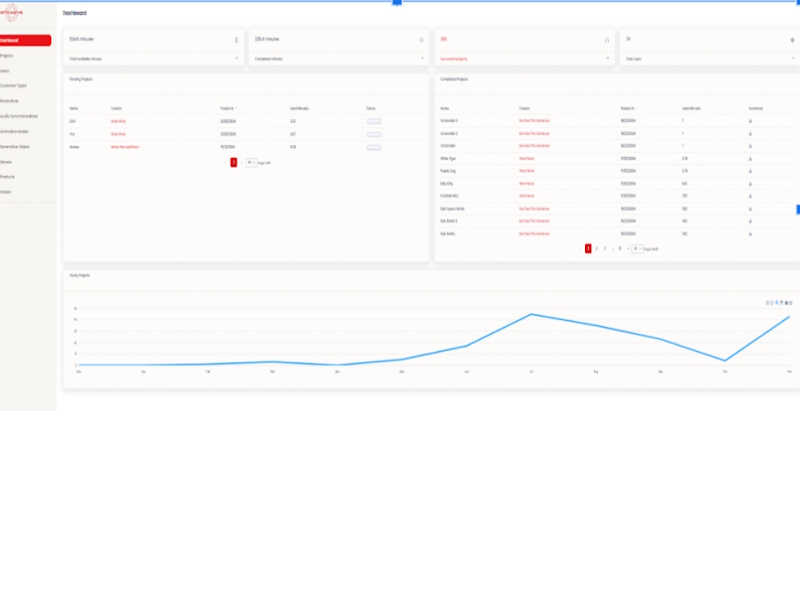
Task: Click the icon on Total available minutes card
Action: pyautogui.click(x=236, y=40)
